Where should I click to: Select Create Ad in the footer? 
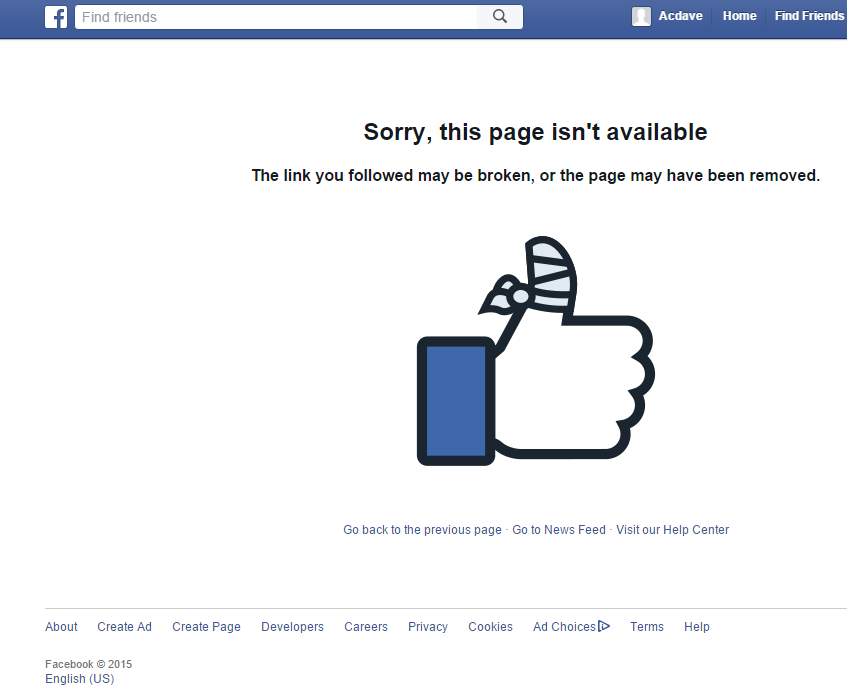tap(124, 627)
